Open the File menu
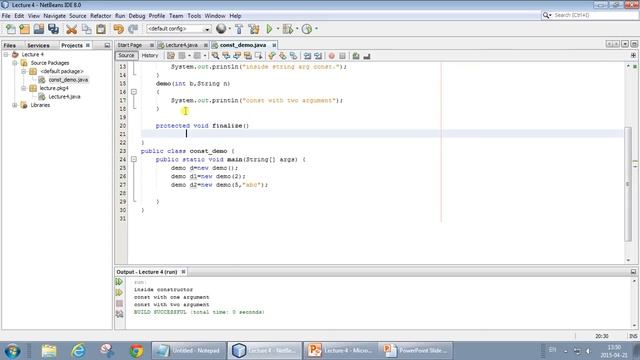640x360 pixels. click(x=6, y=16)
